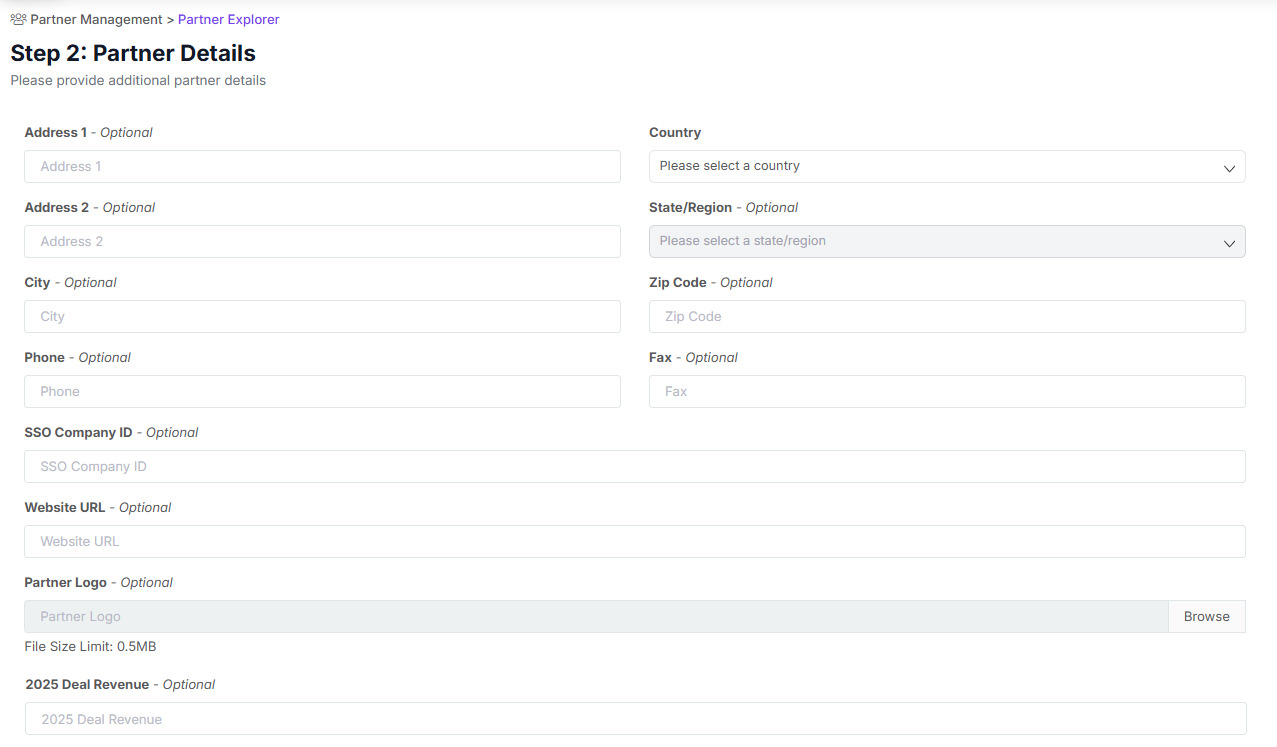1277x747 pixels.
Task: Click the Step 2: Partner Details heading
Action: tap(132, 53)
